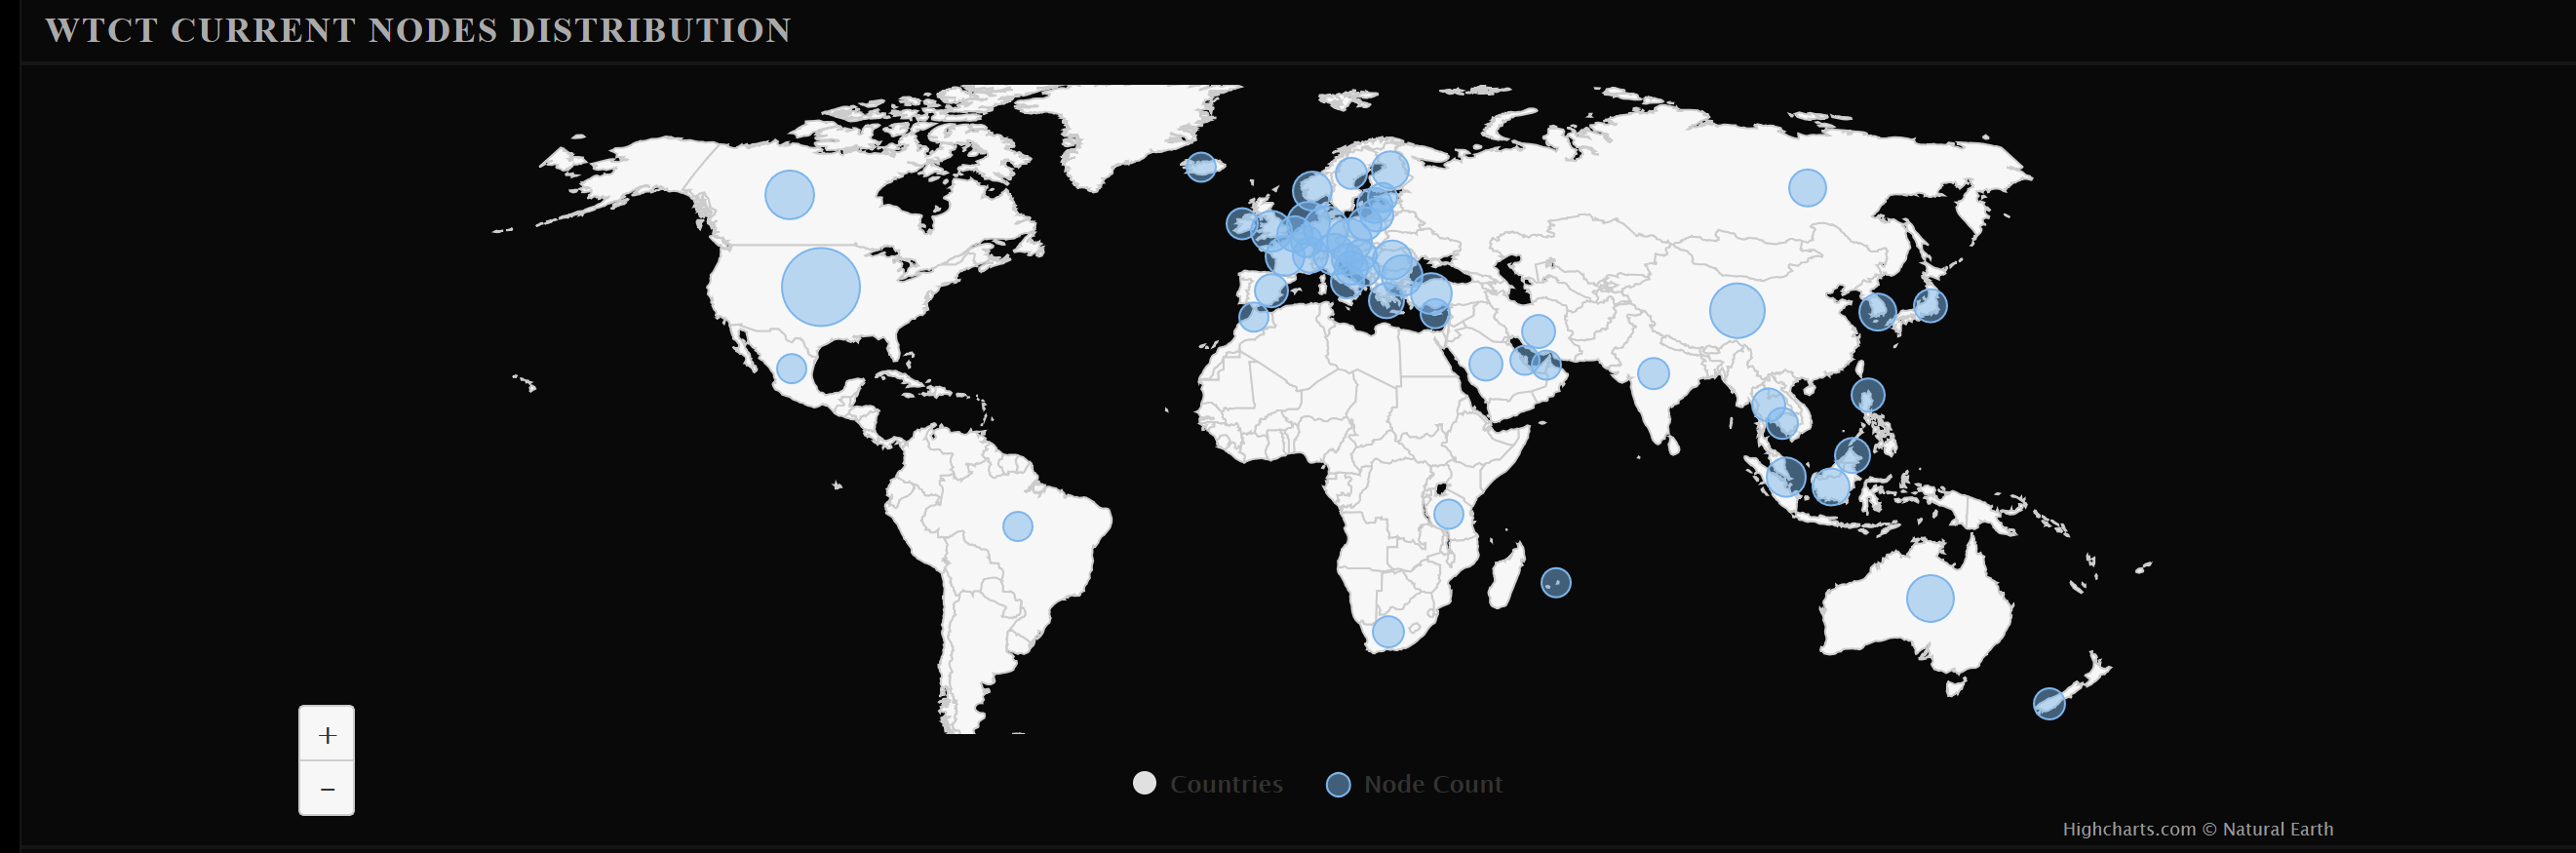Select the Iceland node bubble
Image resolution: width=2576 pixels, height=853 pixels.
point(1201,167)
